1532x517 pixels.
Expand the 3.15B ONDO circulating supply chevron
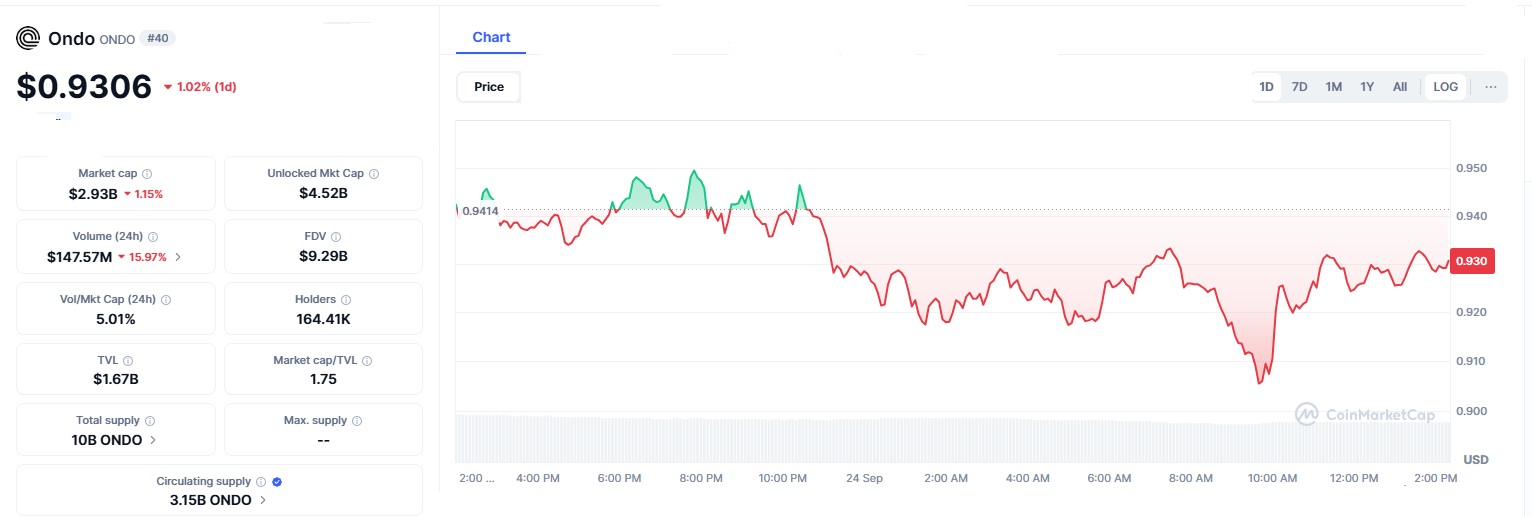[263, 500]
